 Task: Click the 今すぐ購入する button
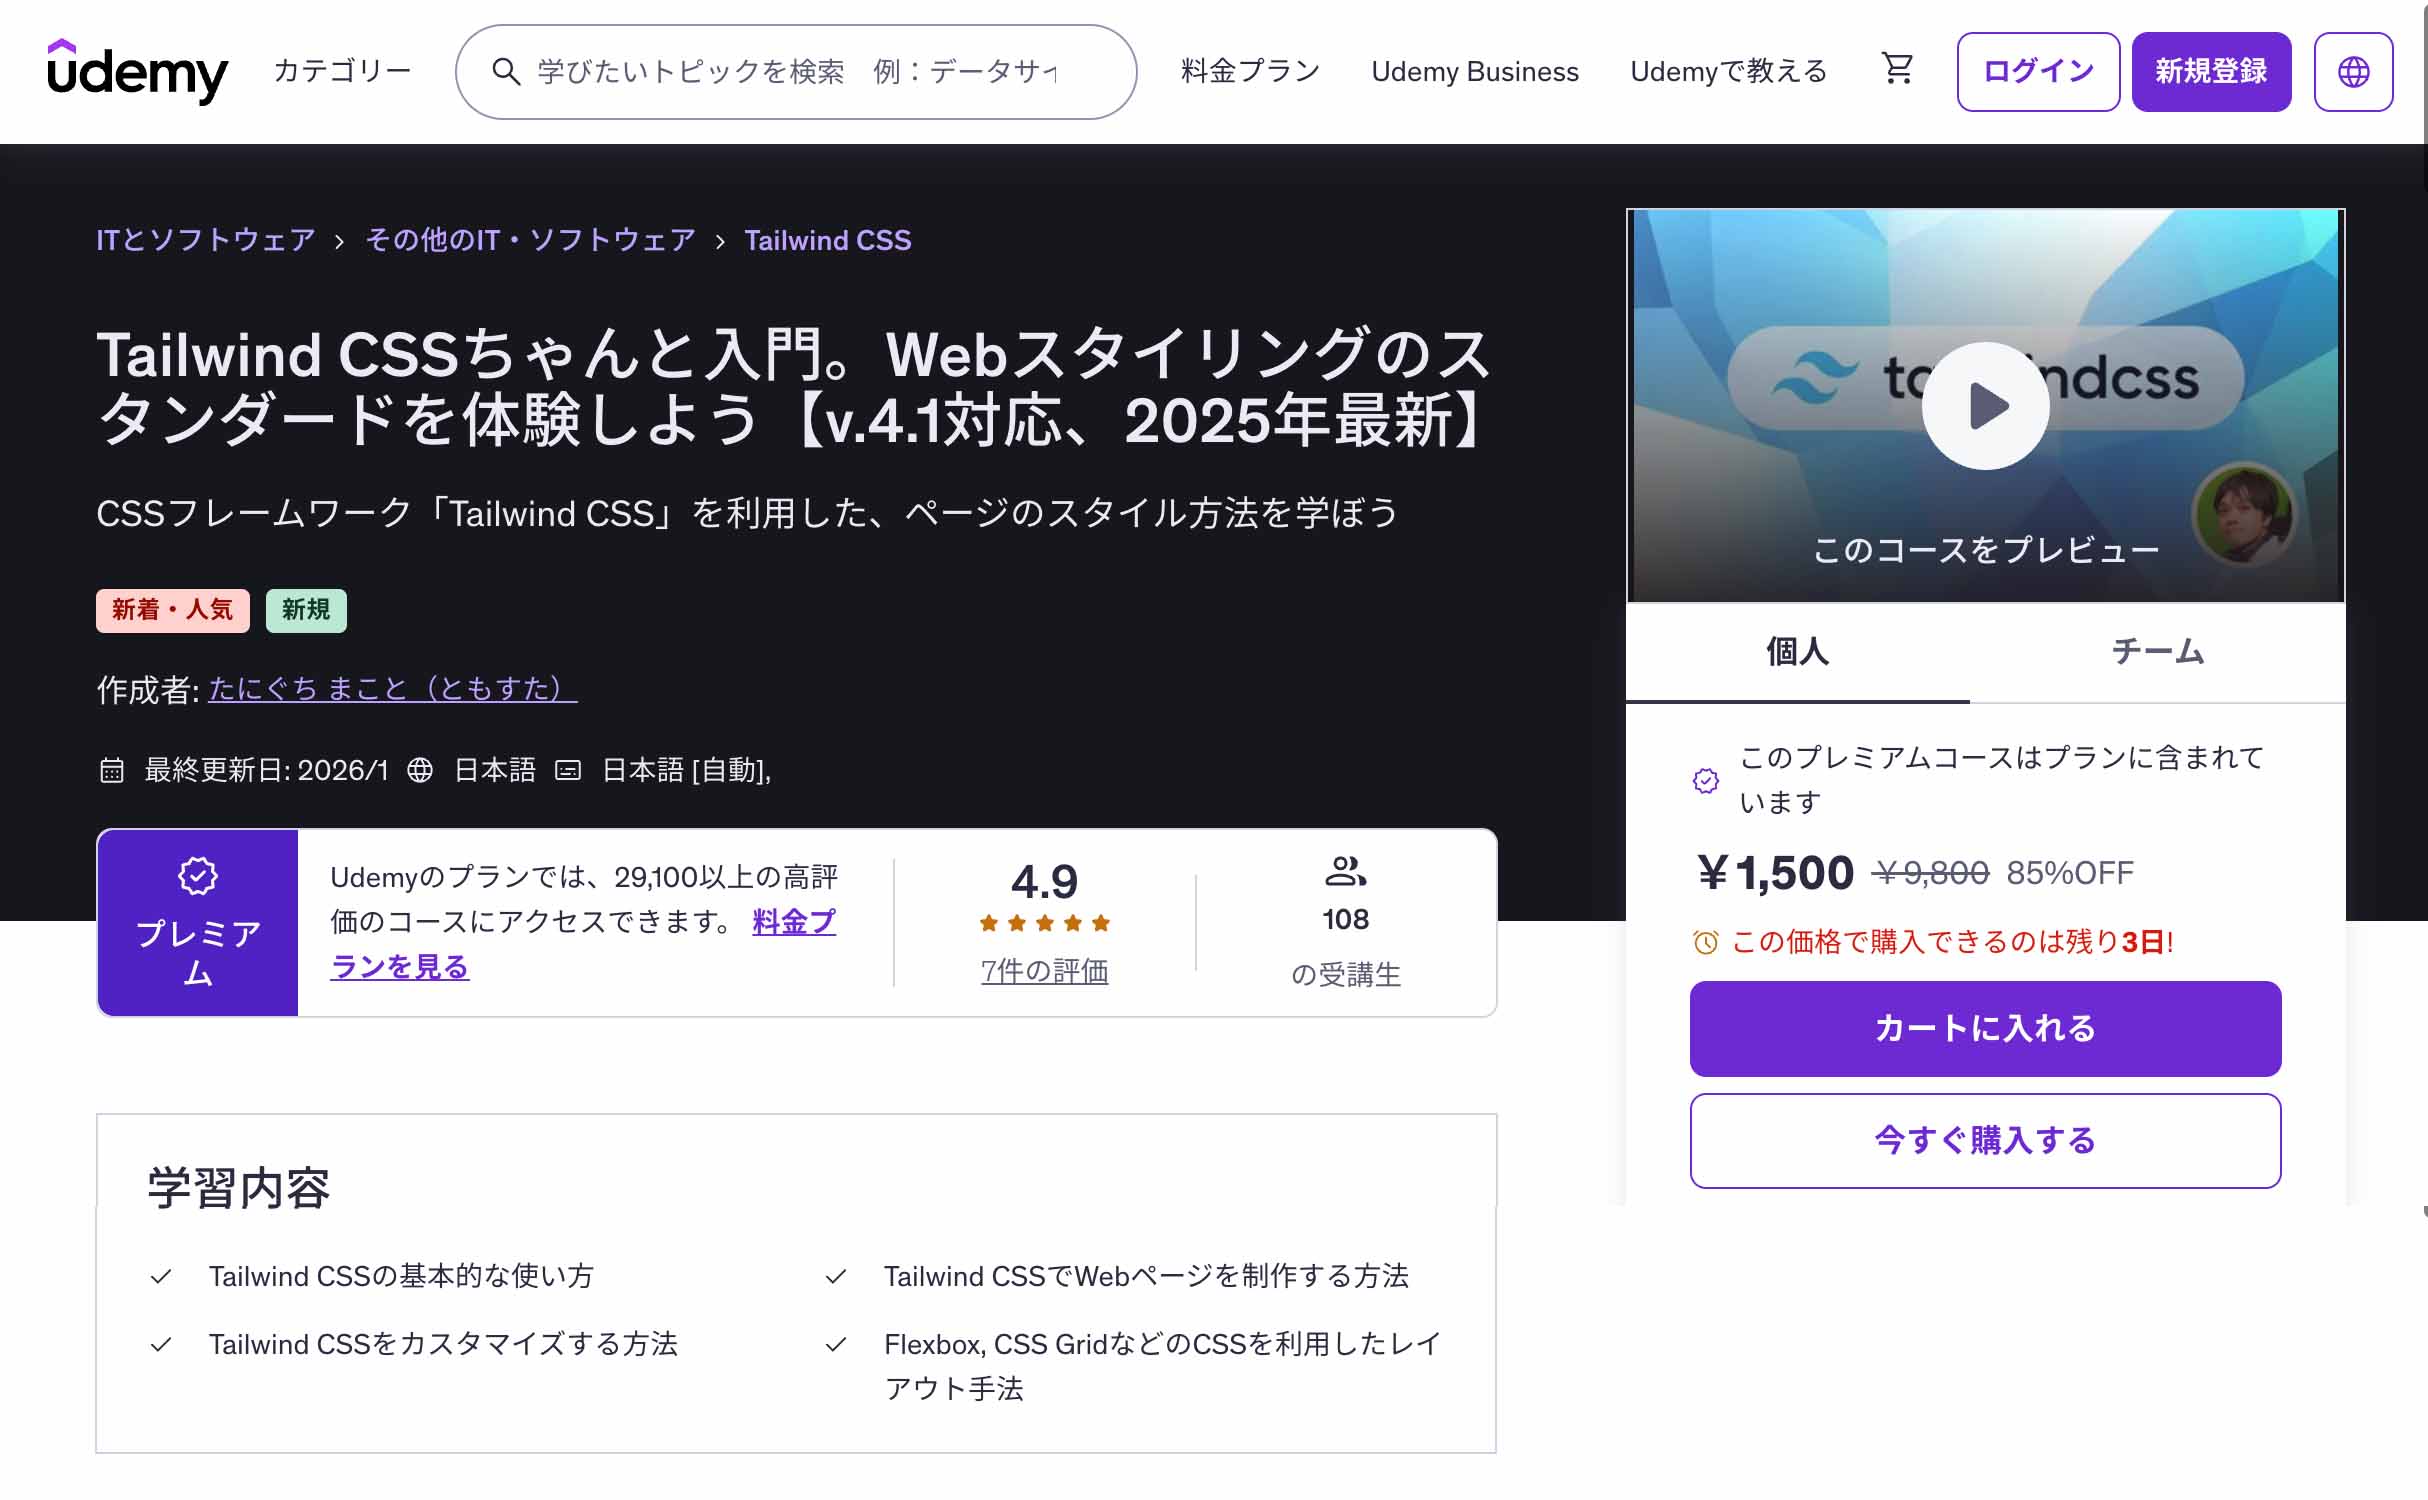pyautogui.click(x=1985, y=1140)
